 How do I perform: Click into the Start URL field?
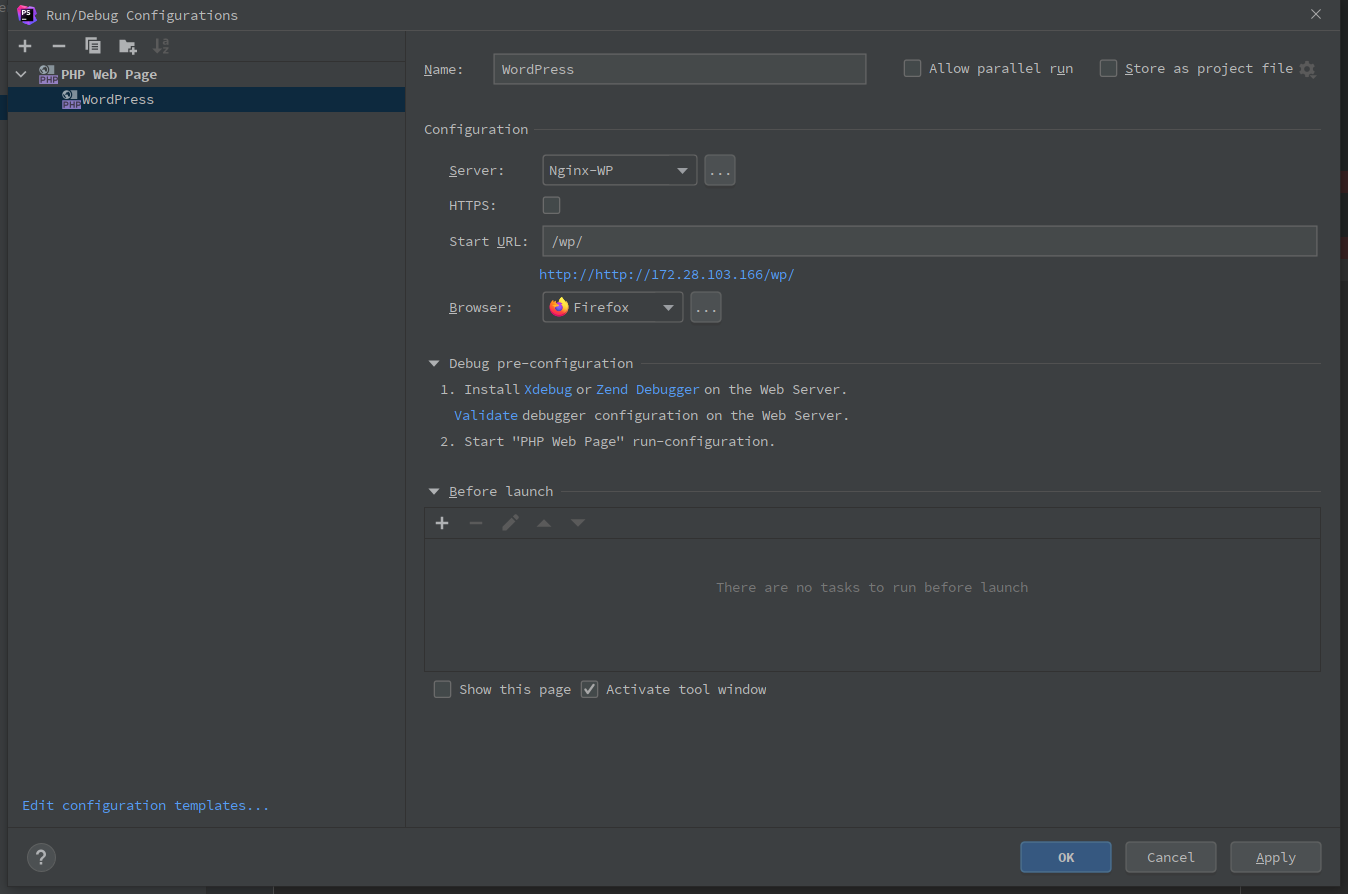pos(929,242)
